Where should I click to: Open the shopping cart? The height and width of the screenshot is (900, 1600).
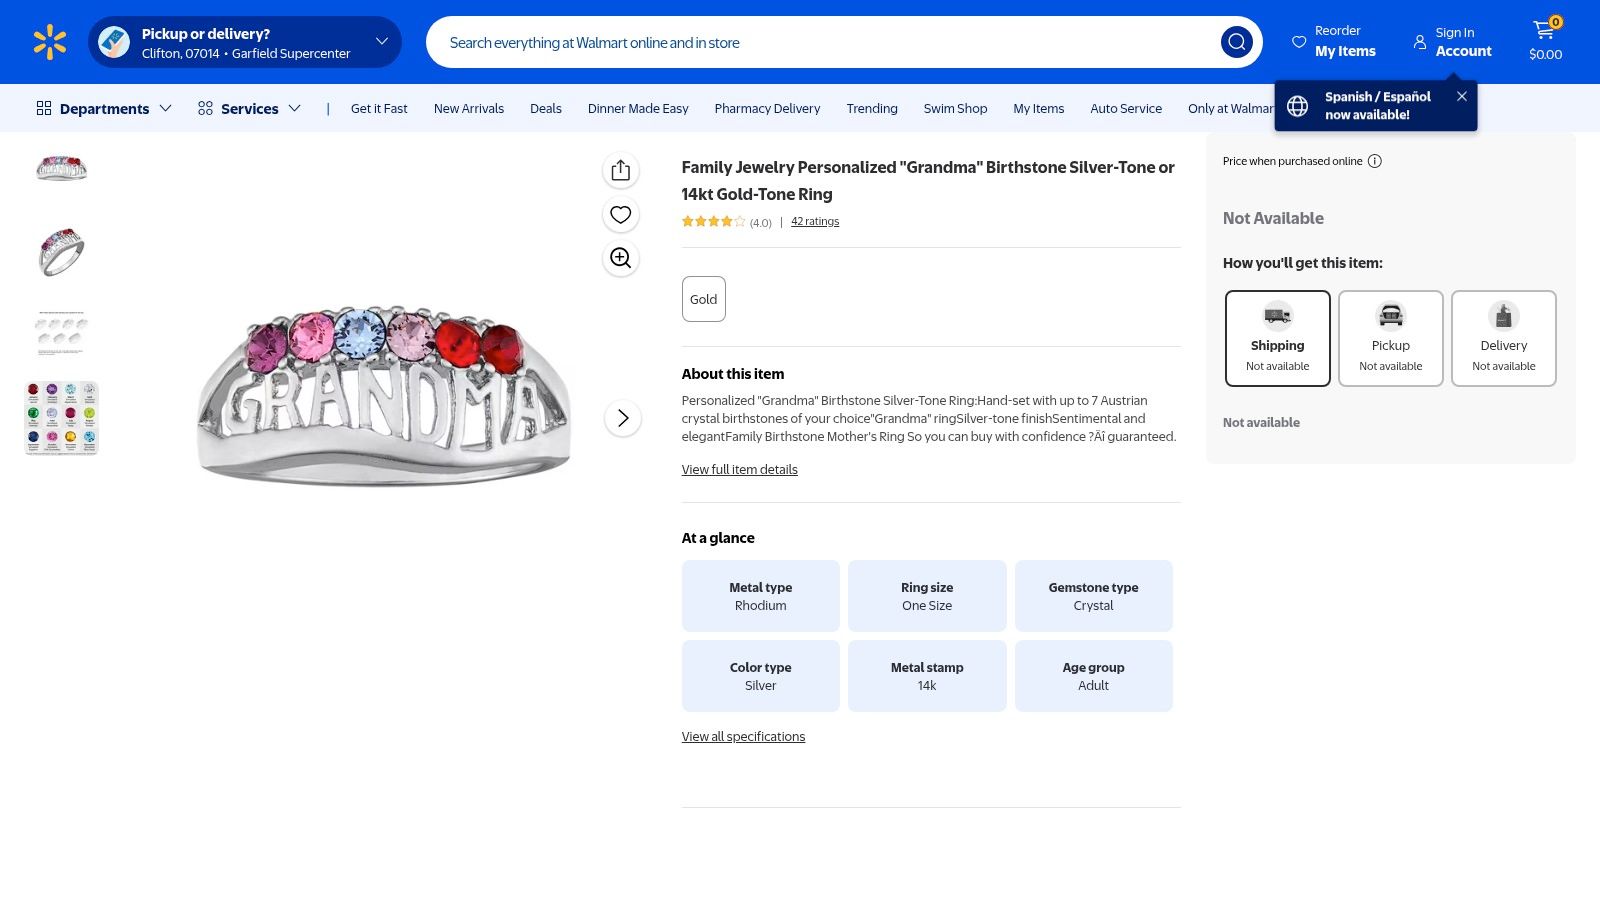1545,42
